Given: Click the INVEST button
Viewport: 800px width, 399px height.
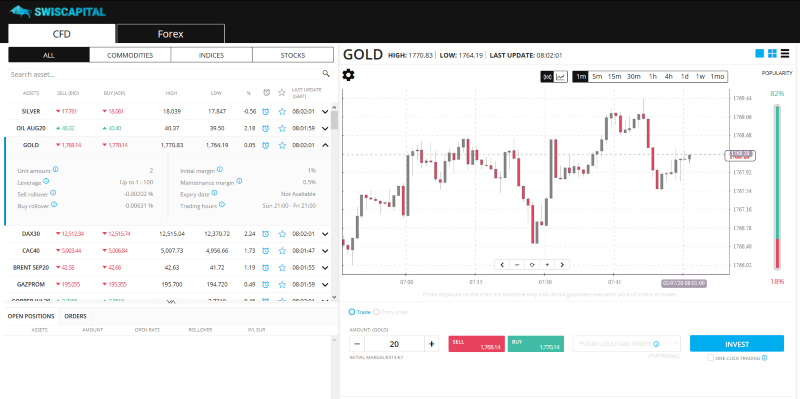Looking at the screenshot, I should 737,343.
